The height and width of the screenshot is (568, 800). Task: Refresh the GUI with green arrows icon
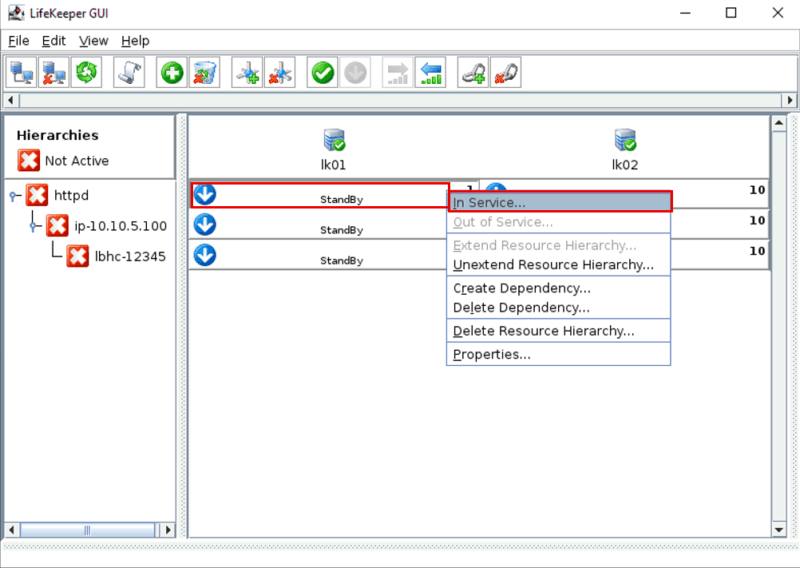pos(87,72)
